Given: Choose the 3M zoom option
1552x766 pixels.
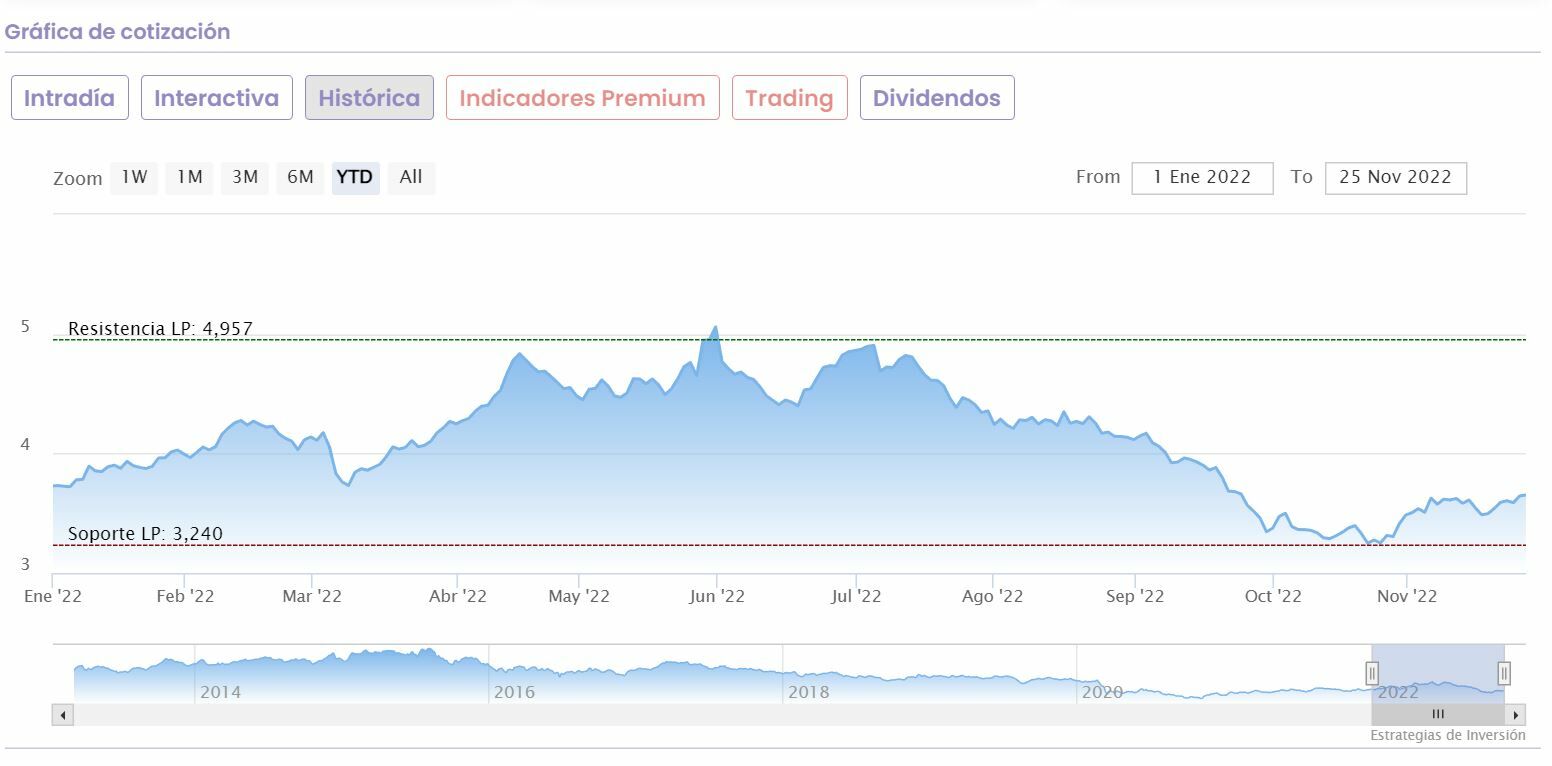Looking at the screenshot, I should tap(244, 178).
